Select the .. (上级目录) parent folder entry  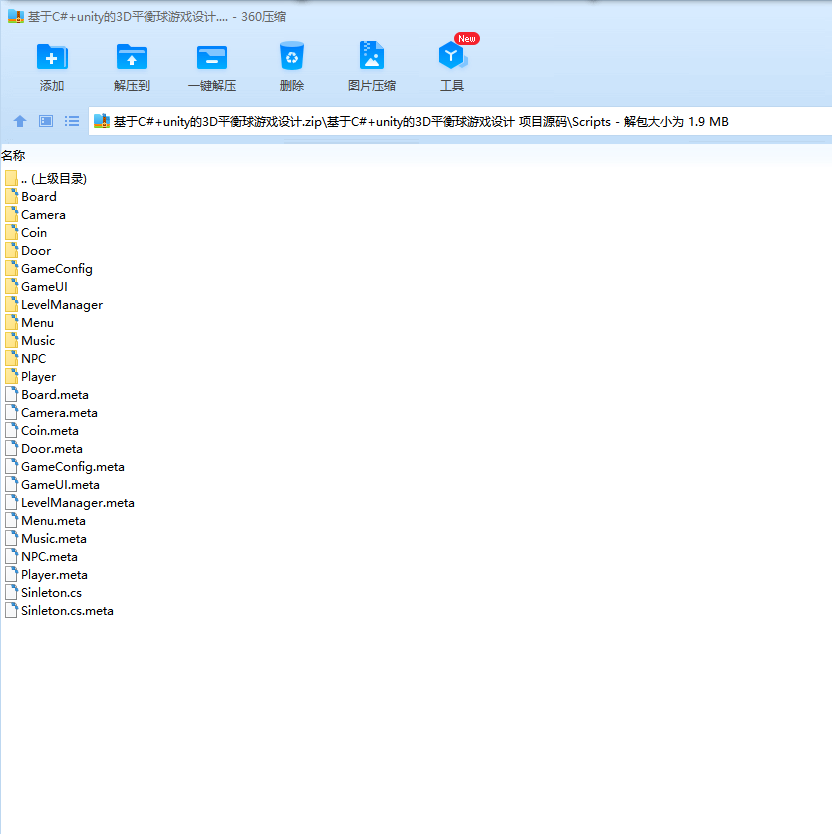pos(46,179)
